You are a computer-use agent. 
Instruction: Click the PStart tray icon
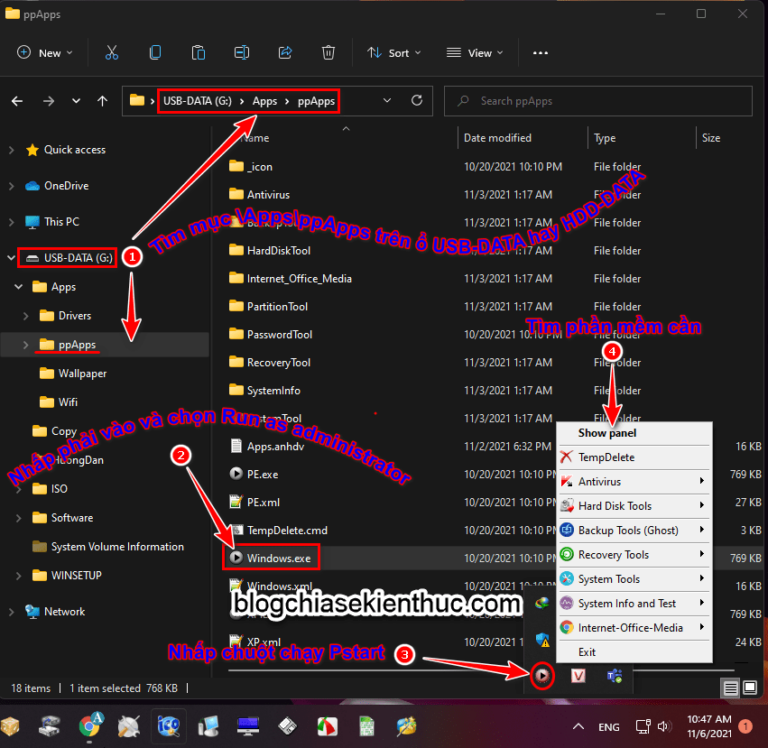(x=541, y=676)
